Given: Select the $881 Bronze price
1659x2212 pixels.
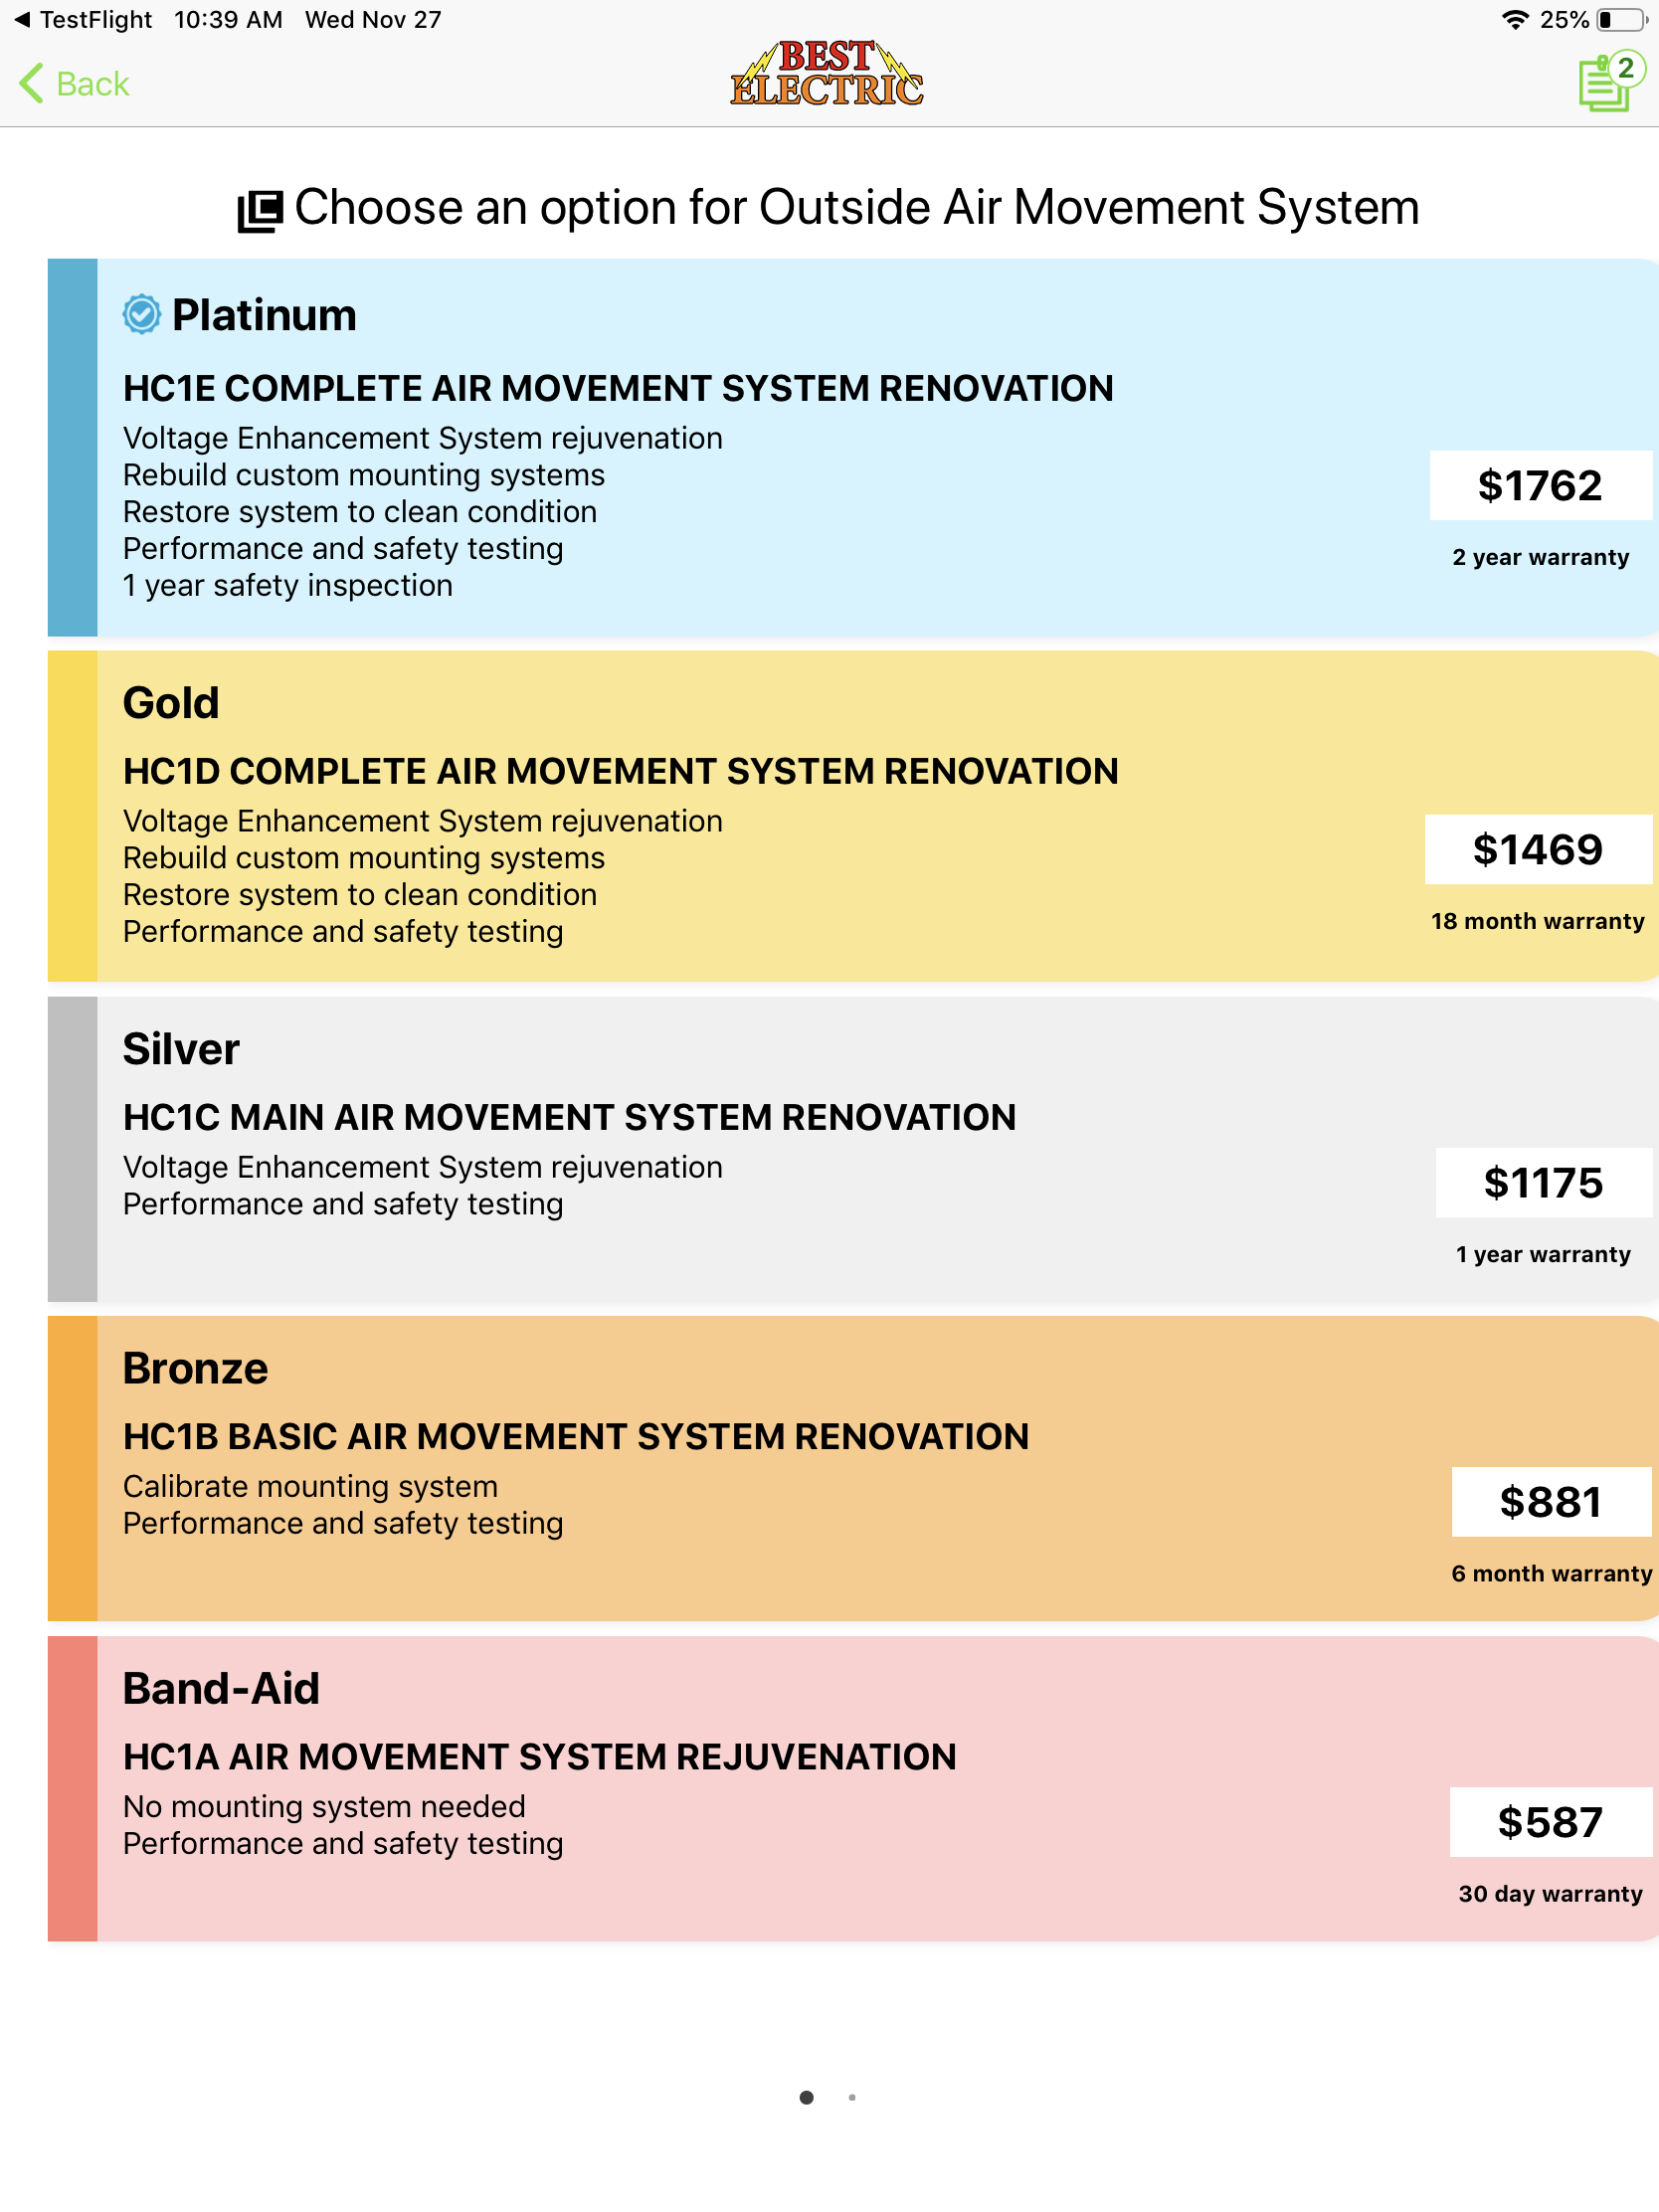Looking at the screenshot, I should (1550, 1502).
